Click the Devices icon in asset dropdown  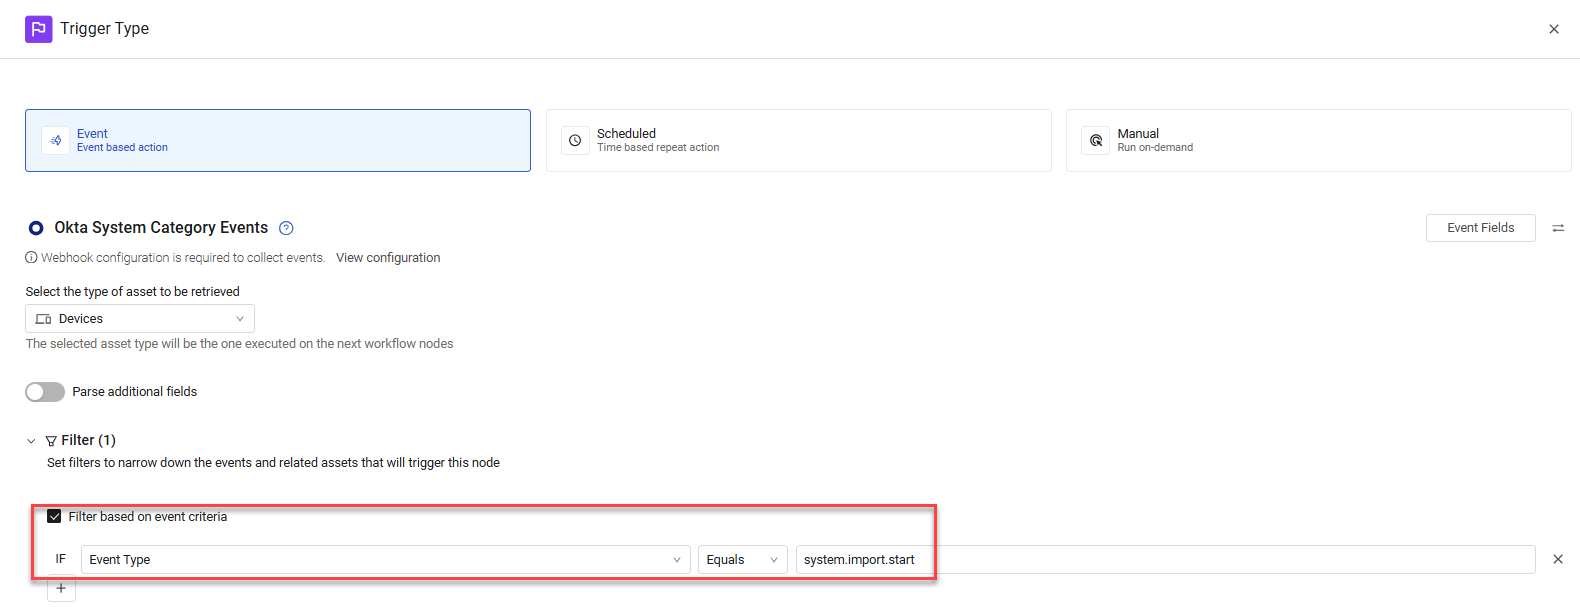pos(43,319)
